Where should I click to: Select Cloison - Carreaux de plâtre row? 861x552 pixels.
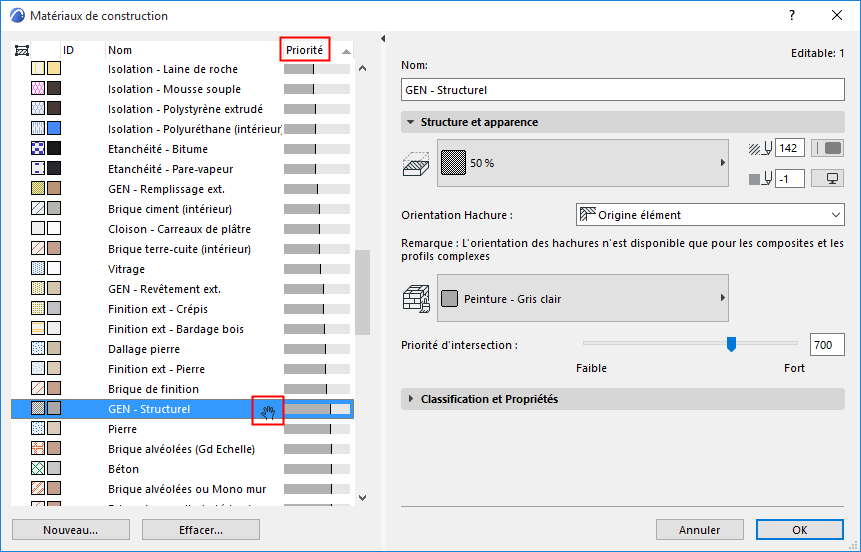point(182,228)
